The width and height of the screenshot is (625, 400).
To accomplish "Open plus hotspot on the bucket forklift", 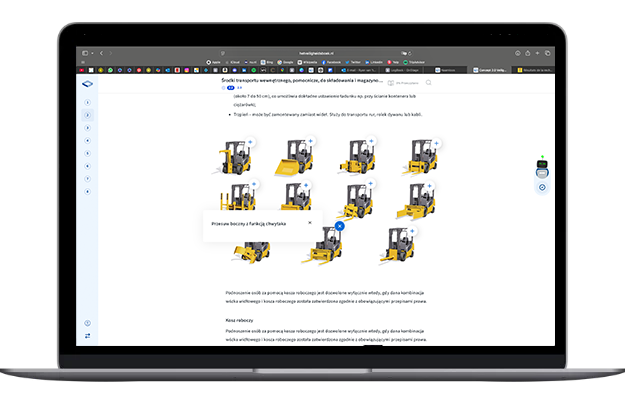I will click(x=311, y=143).
